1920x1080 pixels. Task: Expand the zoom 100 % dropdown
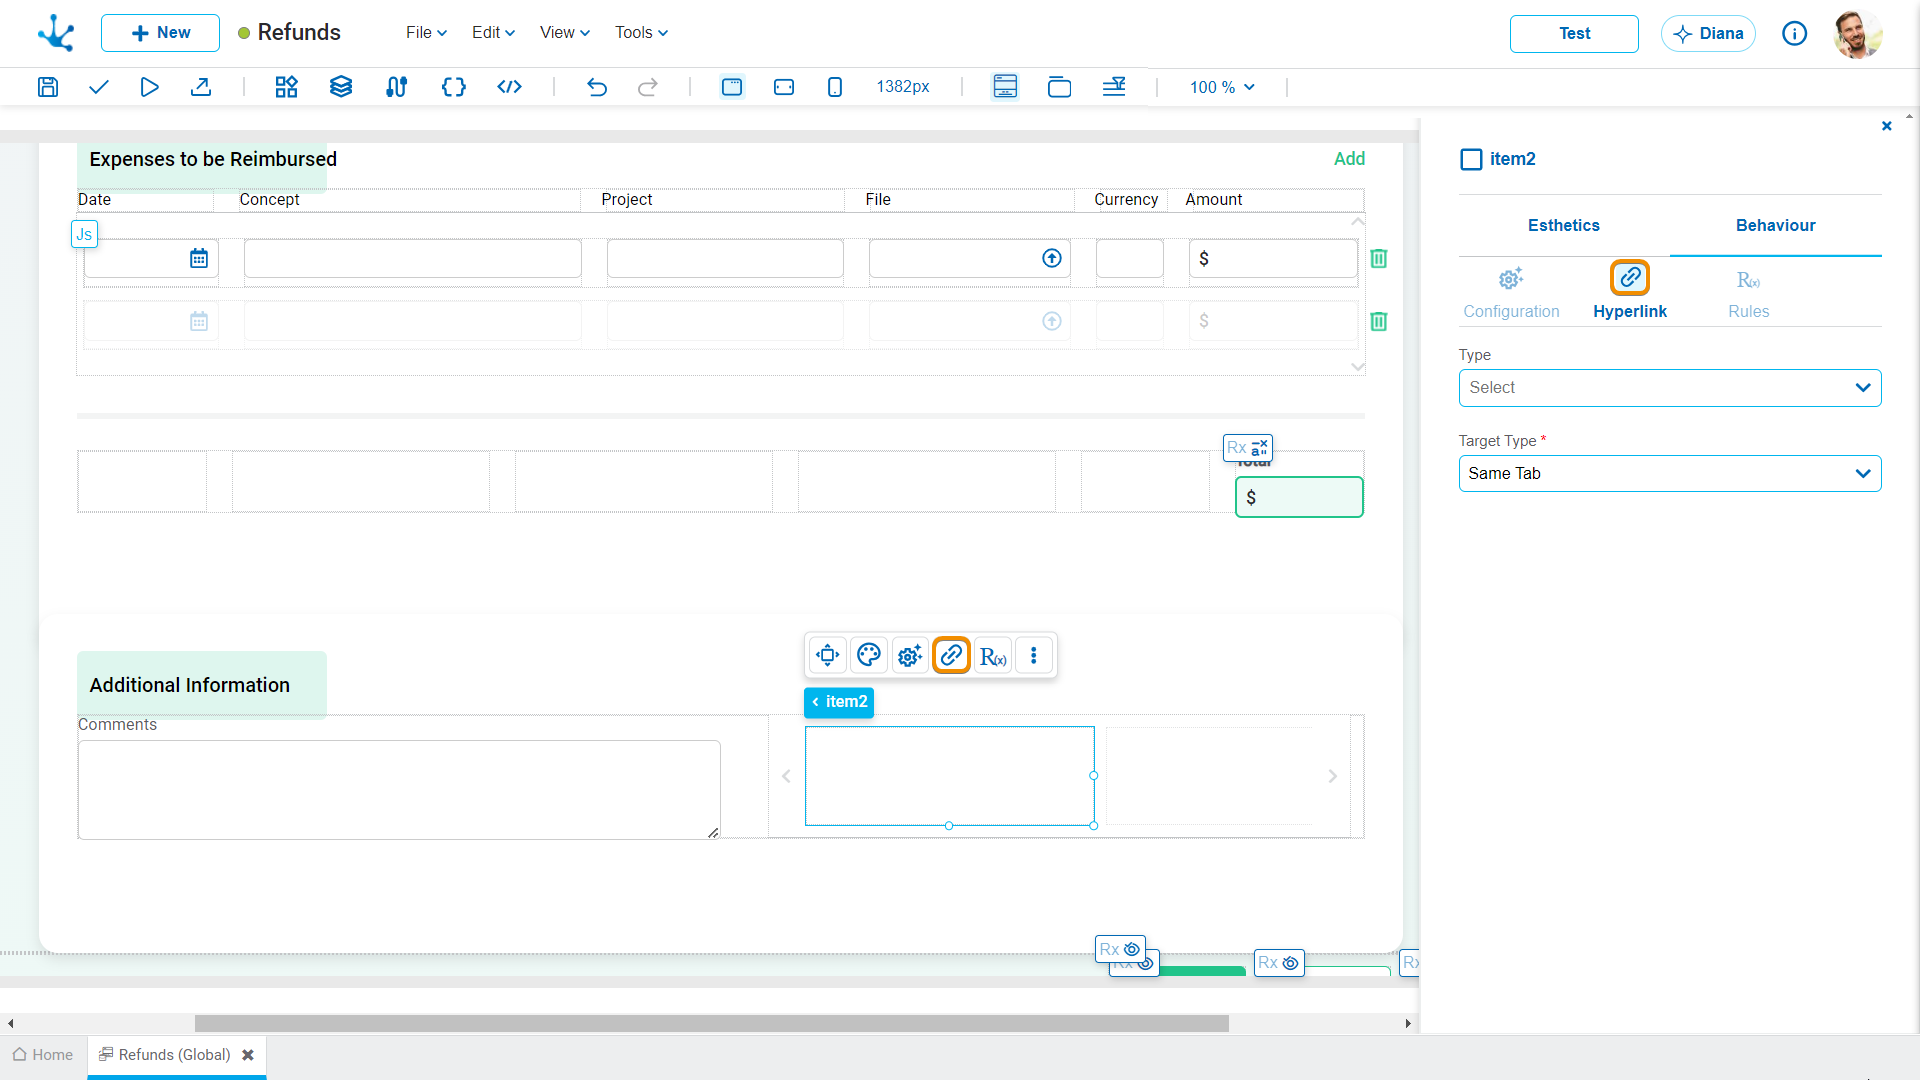(1222, 87)
